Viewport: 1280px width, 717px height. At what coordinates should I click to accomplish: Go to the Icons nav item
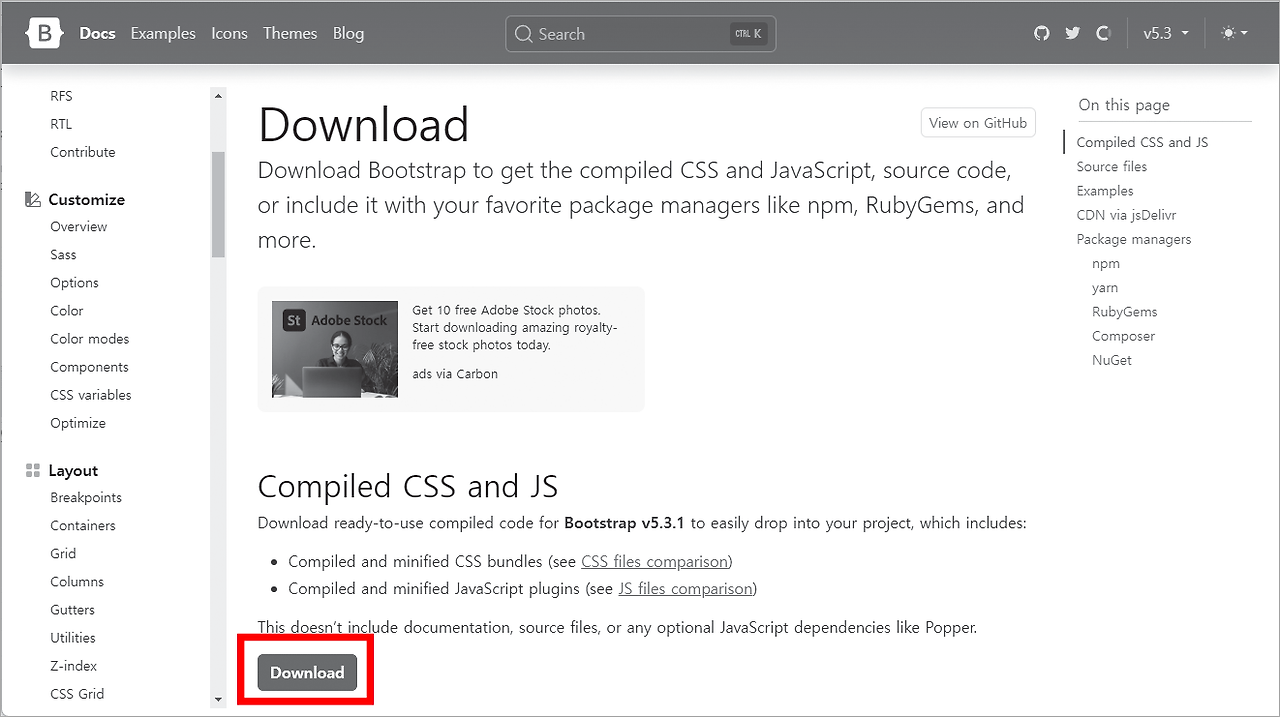point(229,33)
